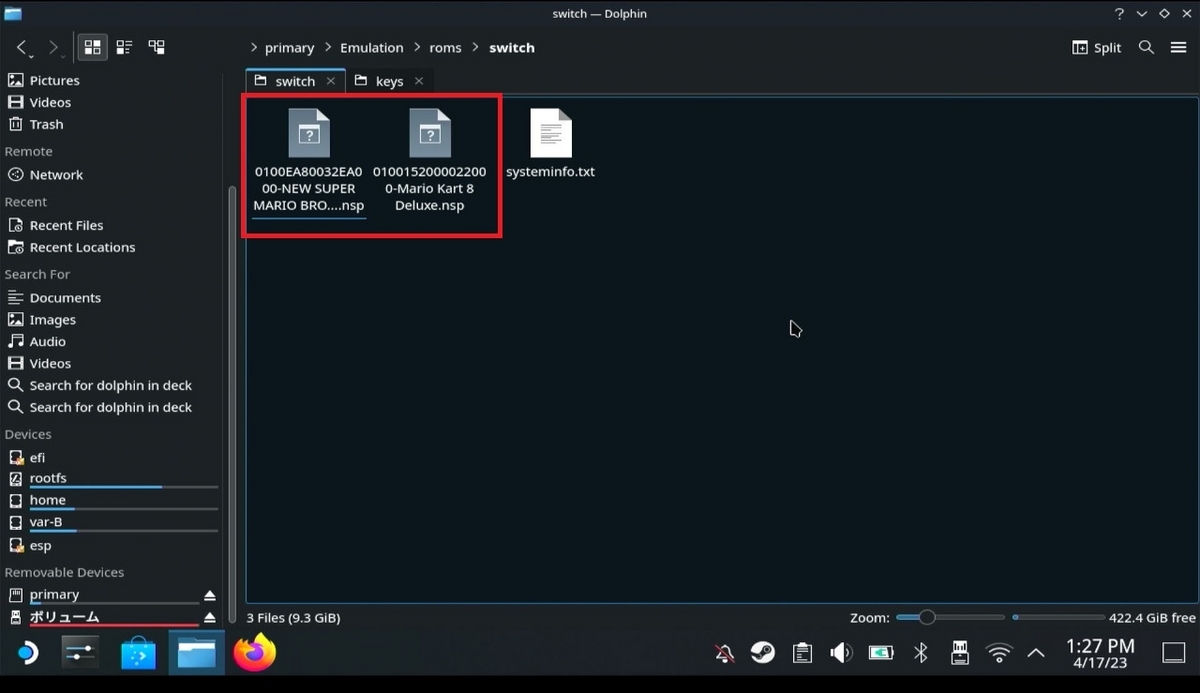Select 'primary' in the breadcrumb path
Screen dimensions: 1200x693
pyautogui.click(x=289, y=47)
